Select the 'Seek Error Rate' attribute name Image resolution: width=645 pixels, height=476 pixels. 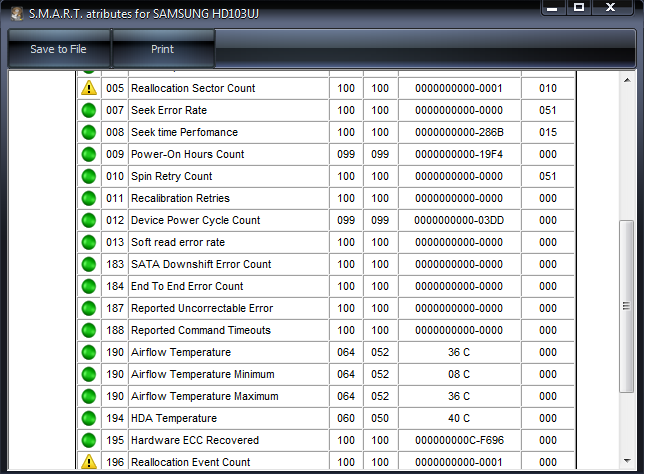pos(169,110)
